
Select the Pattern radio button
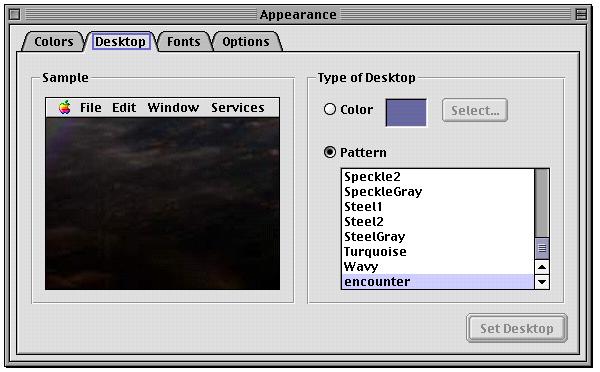[329, 152]
